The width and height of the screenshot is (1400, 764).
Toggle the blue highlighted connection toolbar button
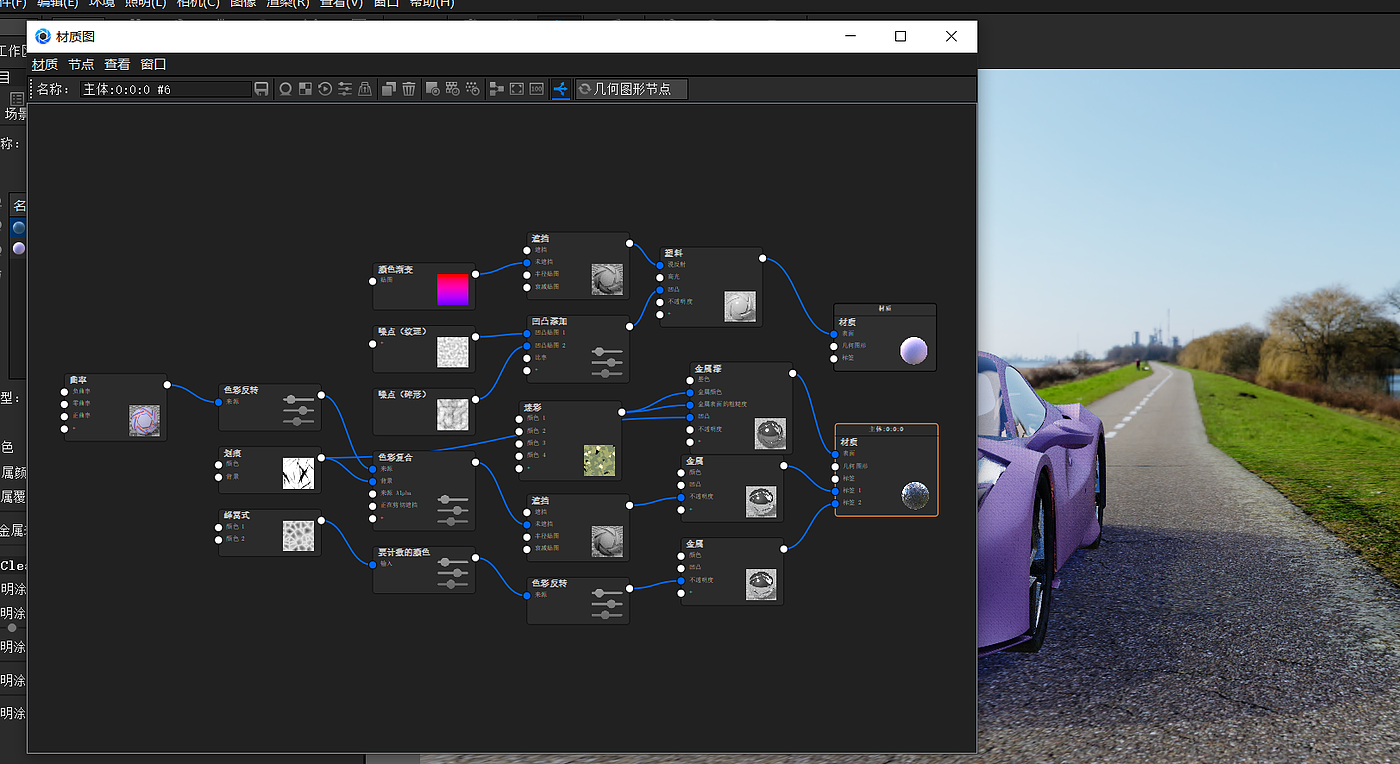560,89
